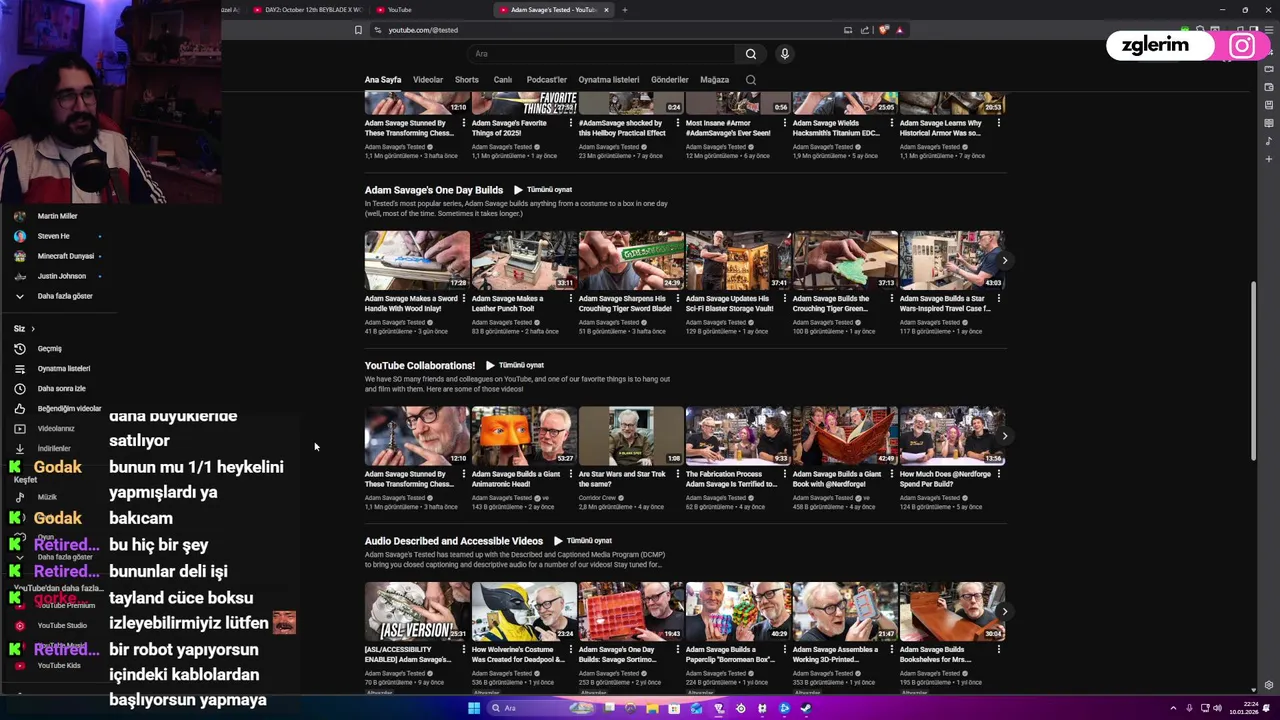Expand the Siz section chevron
The image size is (1280, 720).
click(32, 329)
